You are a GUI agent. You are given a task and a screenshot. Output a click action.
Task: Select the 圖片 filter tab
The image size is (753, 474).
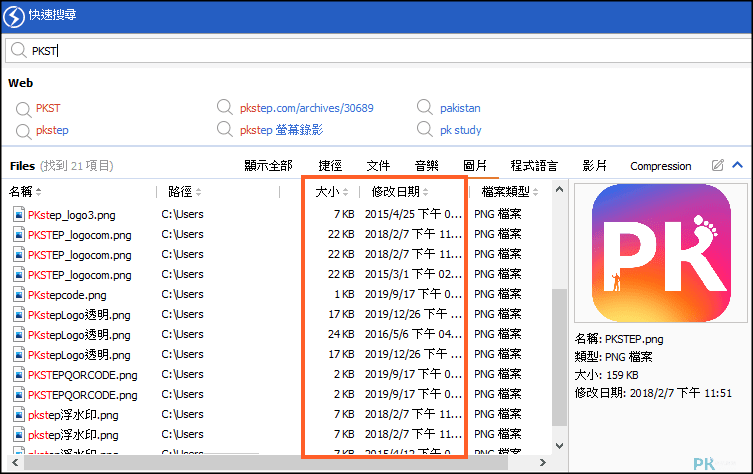coord(474,166)
